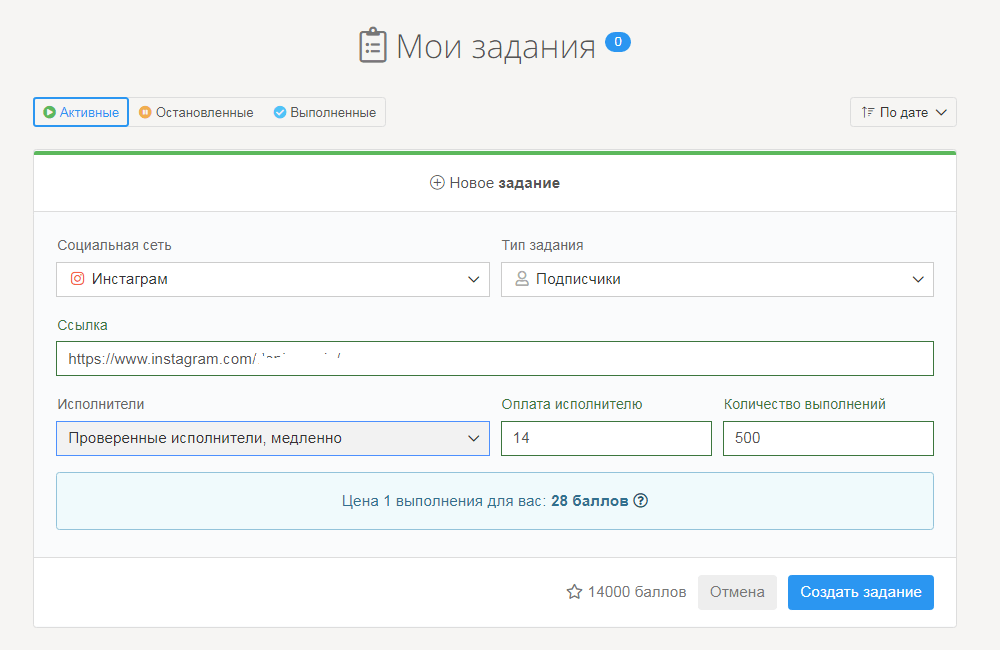Image resolution: width=1000 pixels, height=650 pixels.
Task: Click the plus icon next to Новое задание
Action: (437, 183)
